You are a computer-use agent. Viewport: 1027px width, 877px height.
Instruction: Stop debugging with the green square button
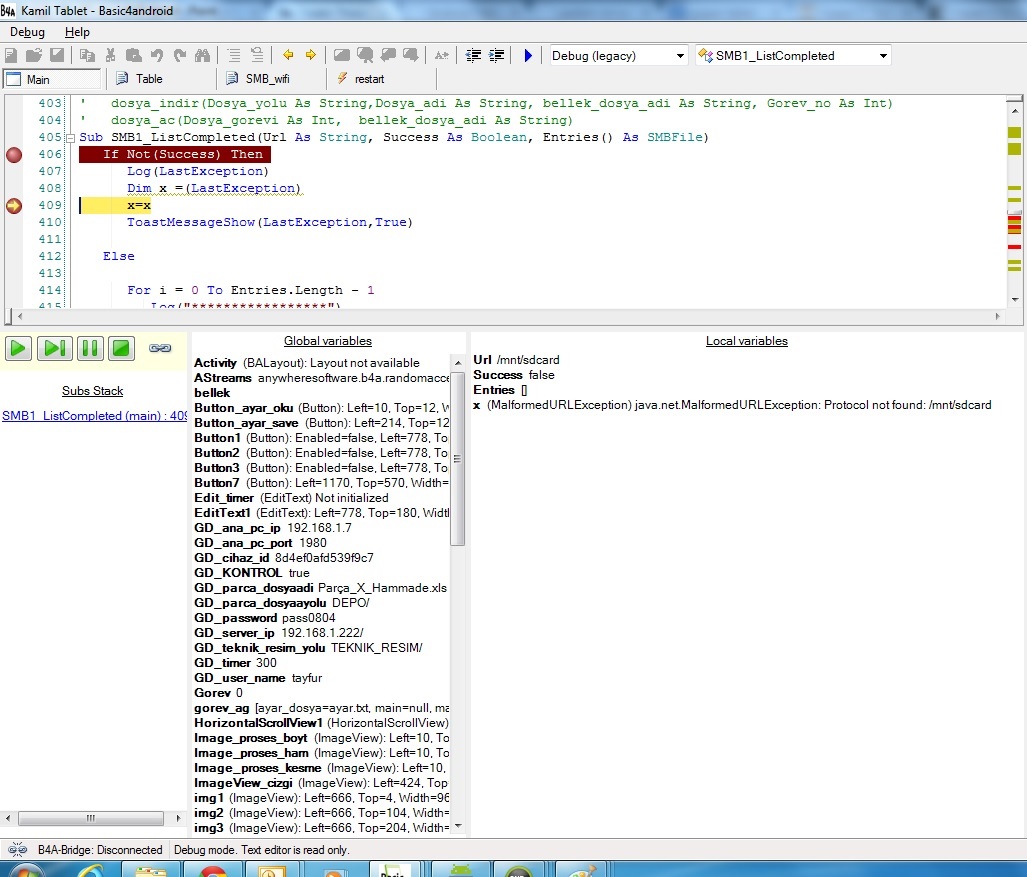click(x=121, y=348)
